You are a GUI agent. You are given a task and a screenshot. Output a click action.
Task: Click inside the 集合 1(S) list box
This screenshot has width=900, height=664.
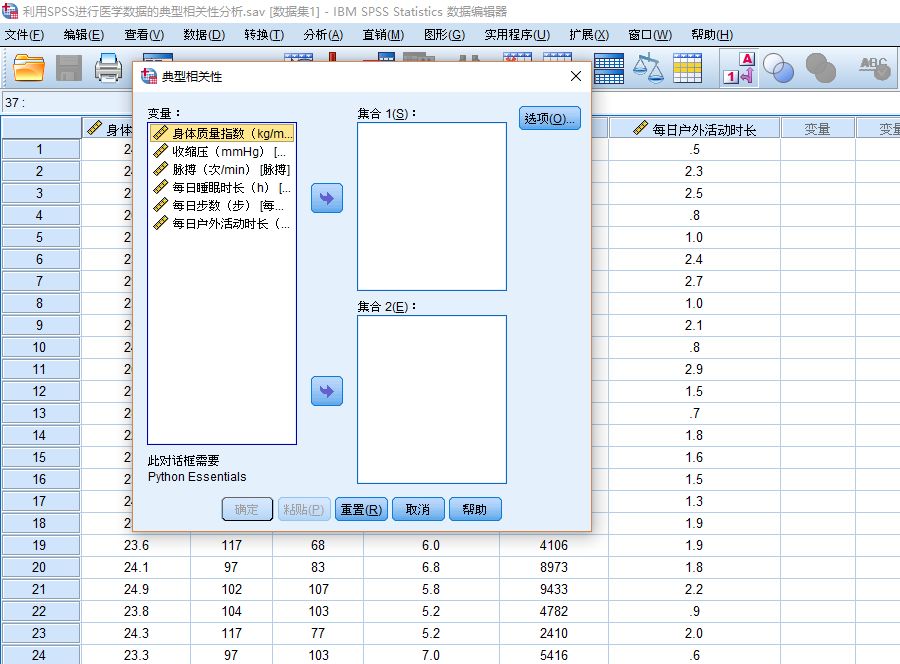pyautogui.click(x=432, y=207)
